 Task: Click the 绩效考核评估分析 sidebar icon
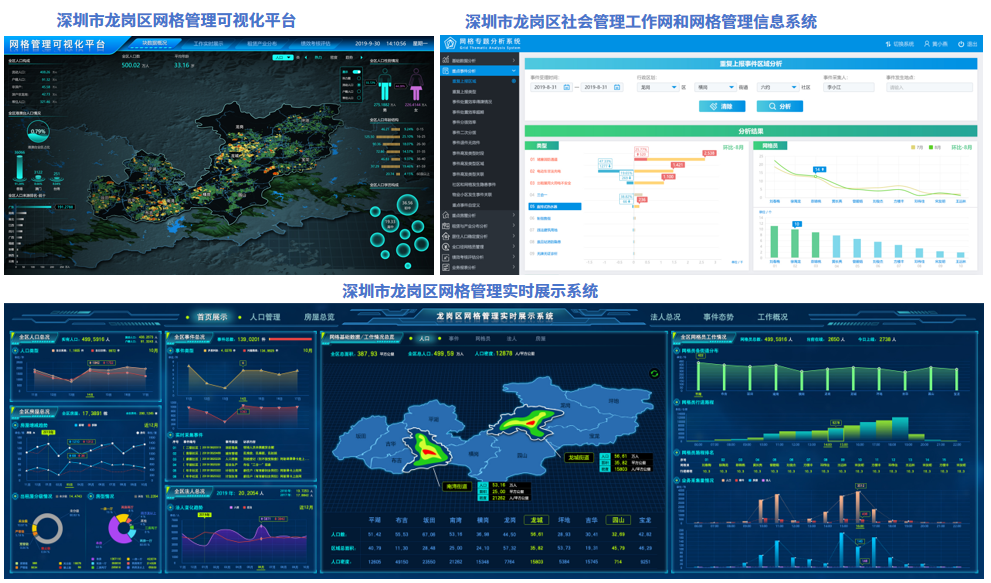pos(446,257)
